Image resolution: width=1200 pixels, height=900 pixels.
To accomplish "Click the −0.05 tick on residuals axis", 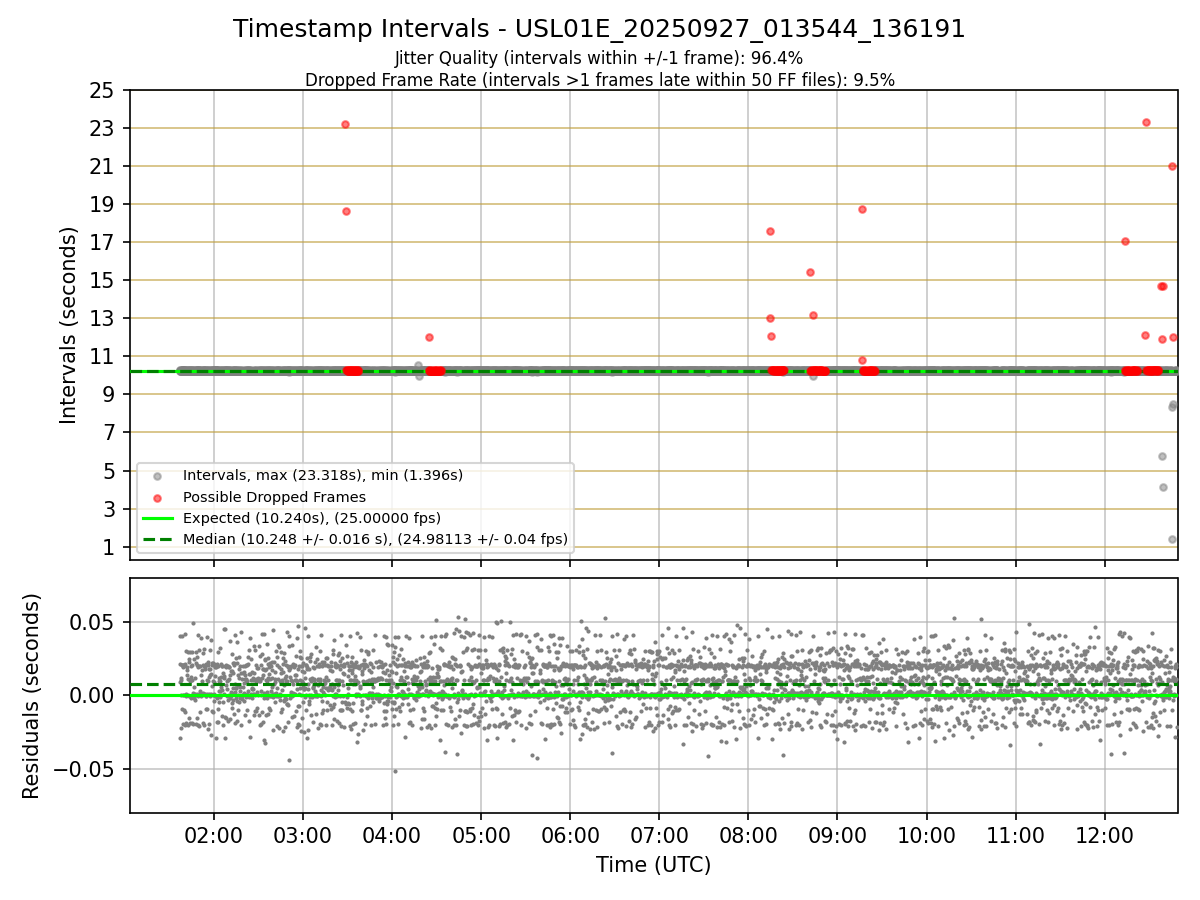I will tap(85, 769).
